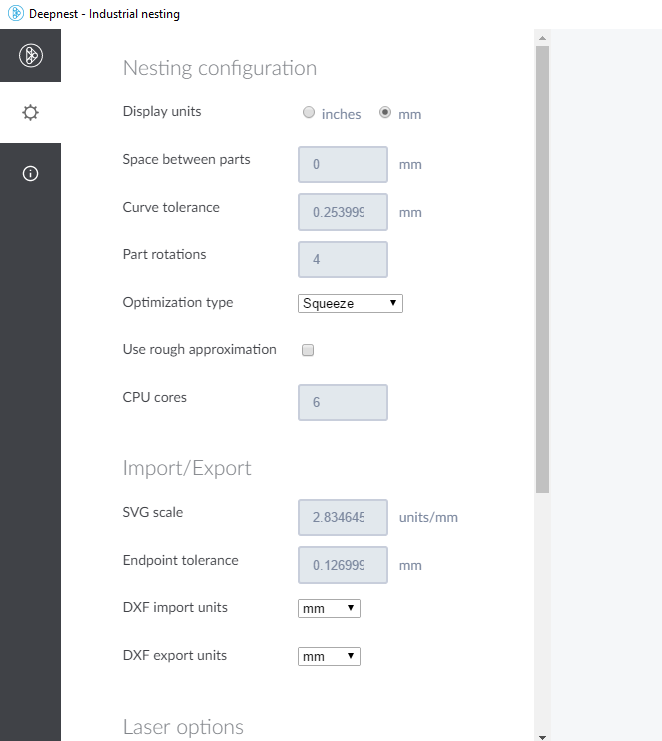Open the Deepnest home tab in sidebar
The width and height of the screenshot is (662, 741).
click(x=30, y=55)
